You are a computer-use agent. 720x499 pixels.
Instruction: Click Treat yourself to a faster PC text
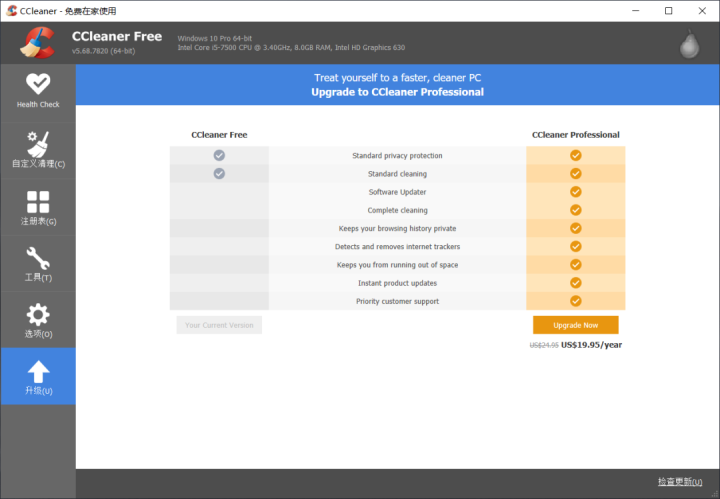[397, 78]
